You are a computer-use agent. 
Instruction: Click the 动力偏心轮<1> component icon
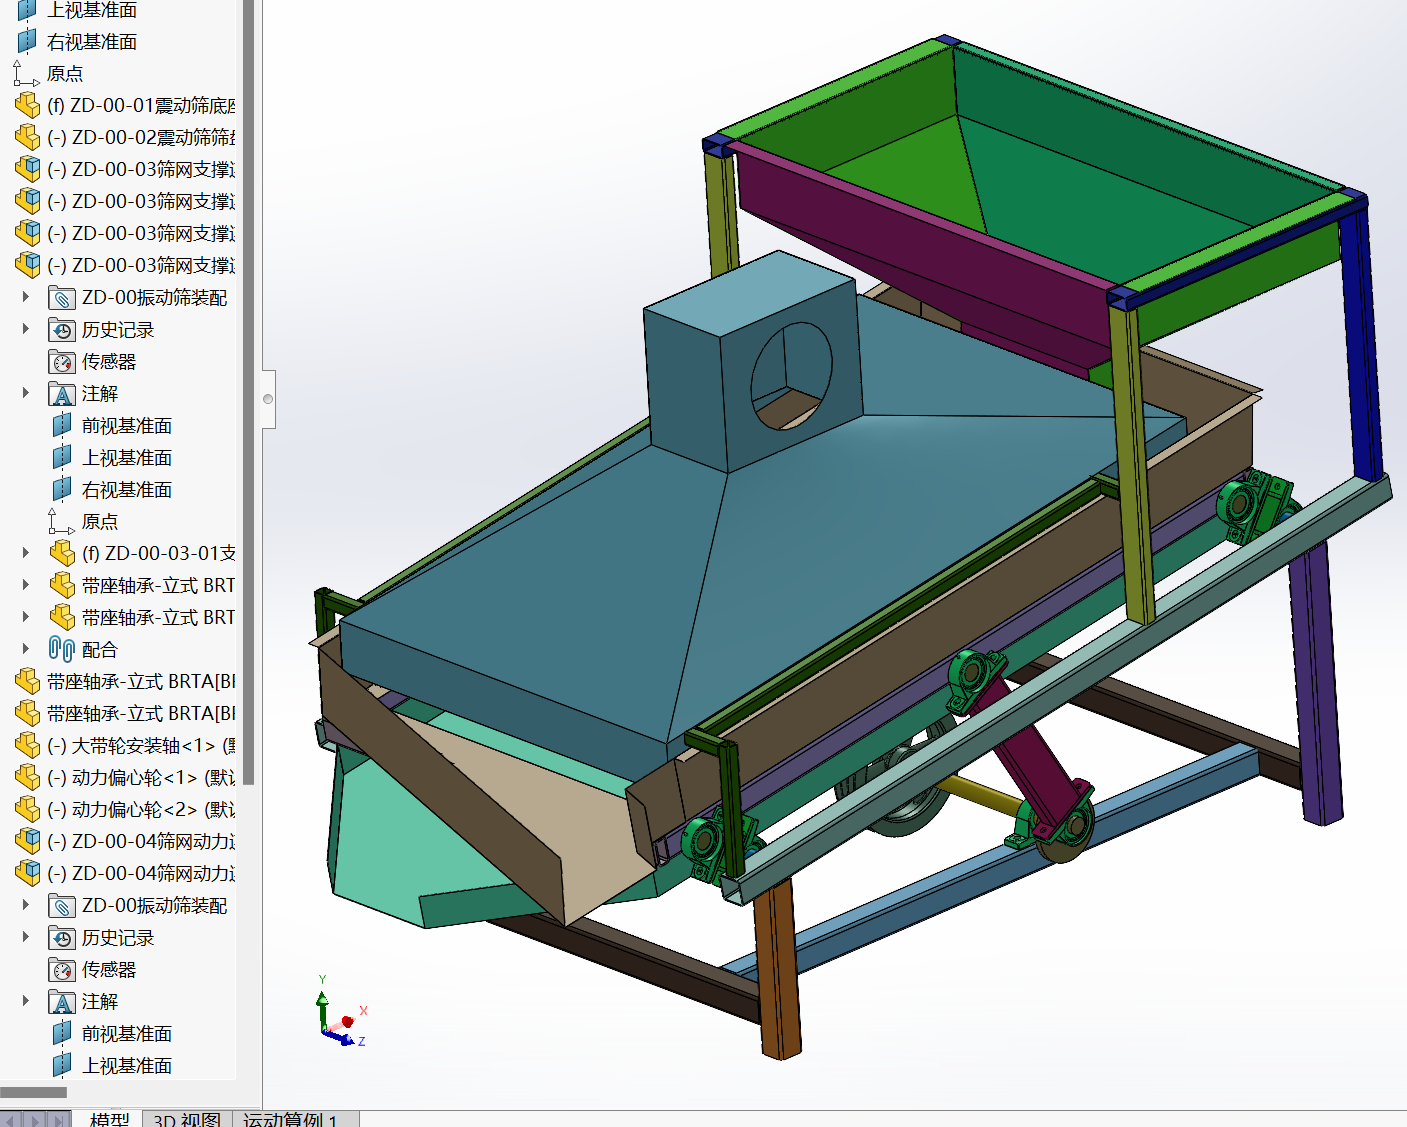click(x=27, y=777)
